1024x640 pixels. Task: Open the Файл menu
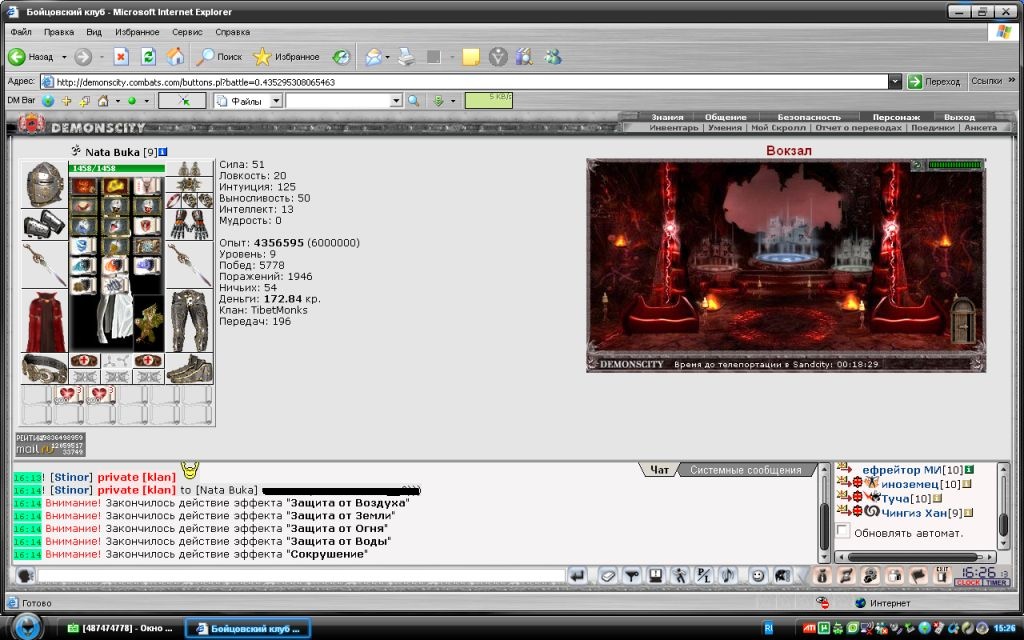(x=21, y=32)
